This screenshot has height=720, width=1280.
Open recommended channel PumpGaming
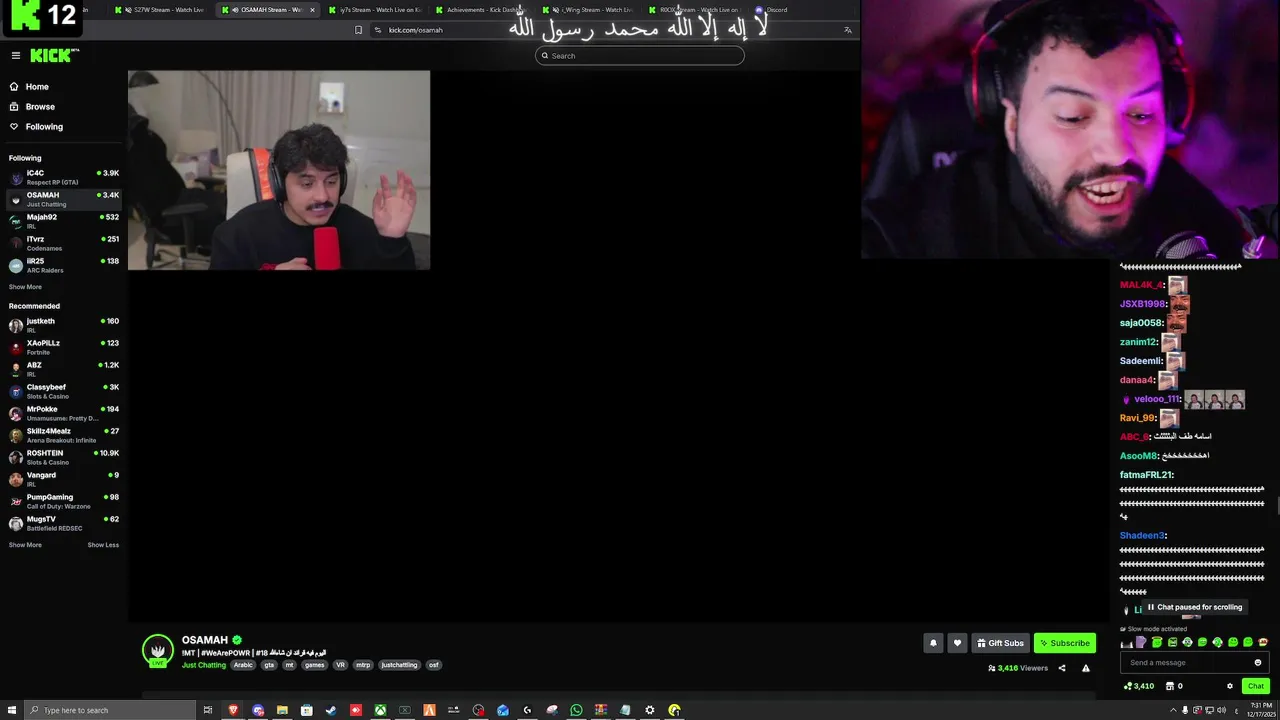click(x=64, y=501)
